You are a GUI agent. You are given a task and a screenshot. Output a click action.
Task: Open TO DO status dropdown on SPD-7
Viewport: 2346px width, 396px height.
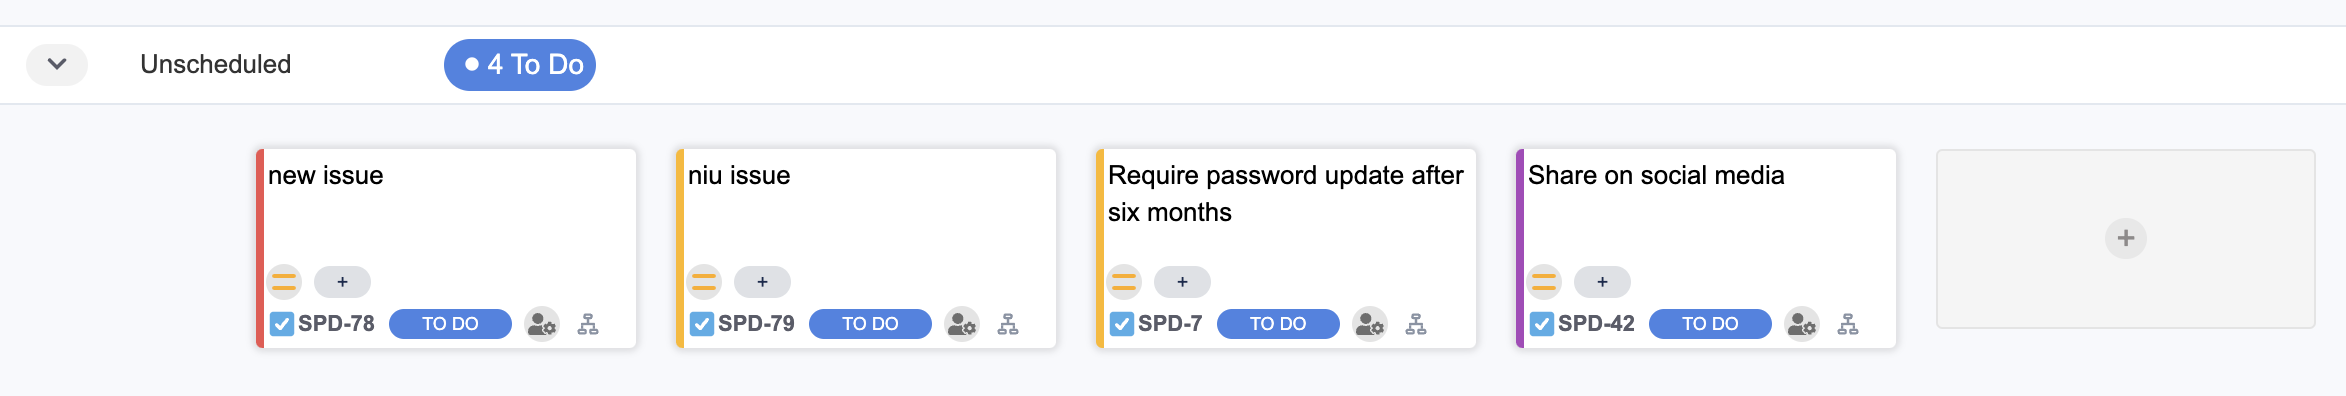point(1278,324)
